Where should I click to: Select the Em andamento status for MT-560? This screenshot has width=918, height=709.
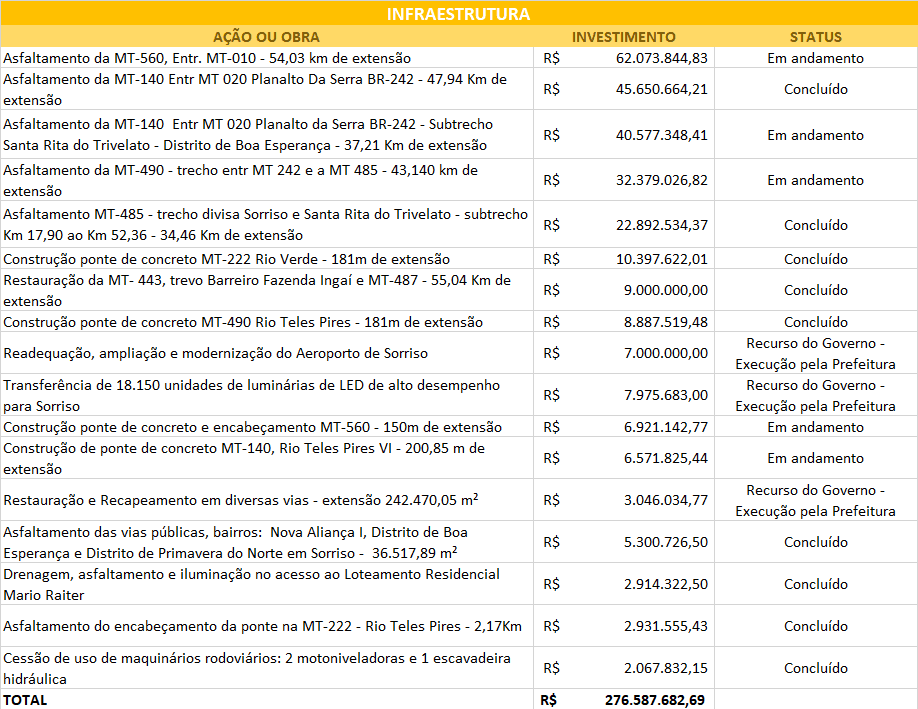815,58
